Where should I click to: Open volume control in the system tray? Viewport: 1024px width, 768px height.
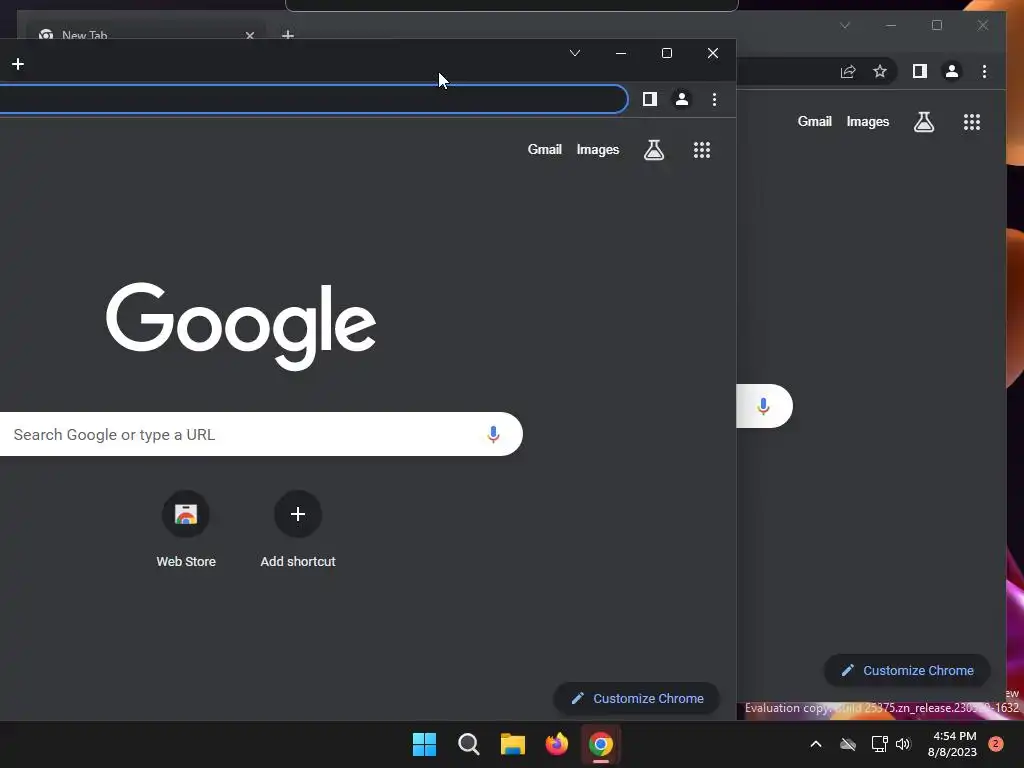pyautogui.click(x=903, y=744)
